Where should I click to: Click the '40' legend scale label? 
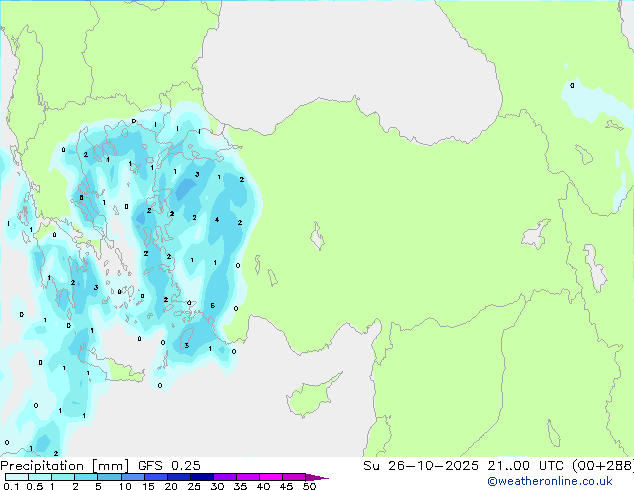pos(263,486)
